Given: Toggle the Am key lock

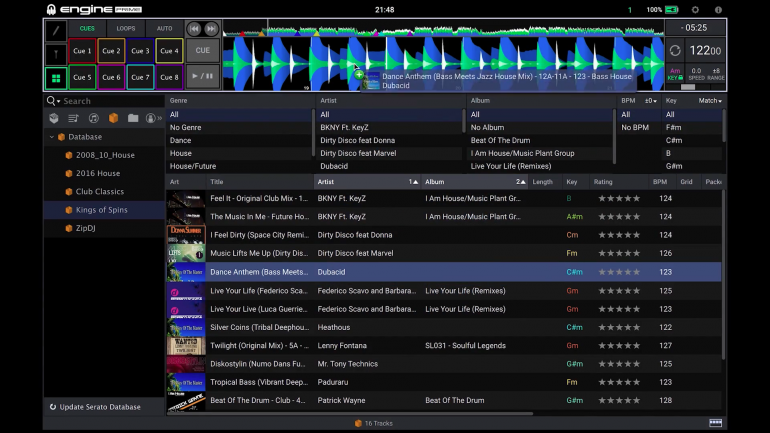Looking at the screenshot, I should click(675, 73).
